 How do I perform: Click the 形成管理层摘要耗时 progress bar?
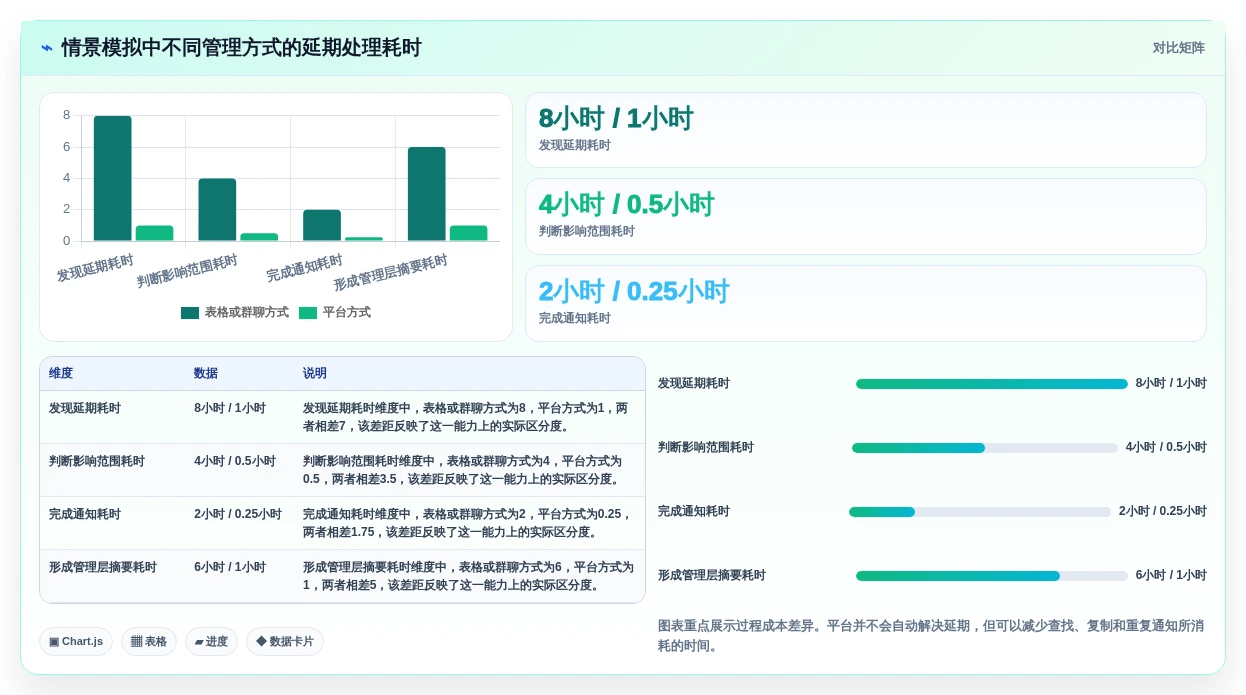[x=992, y=576]
